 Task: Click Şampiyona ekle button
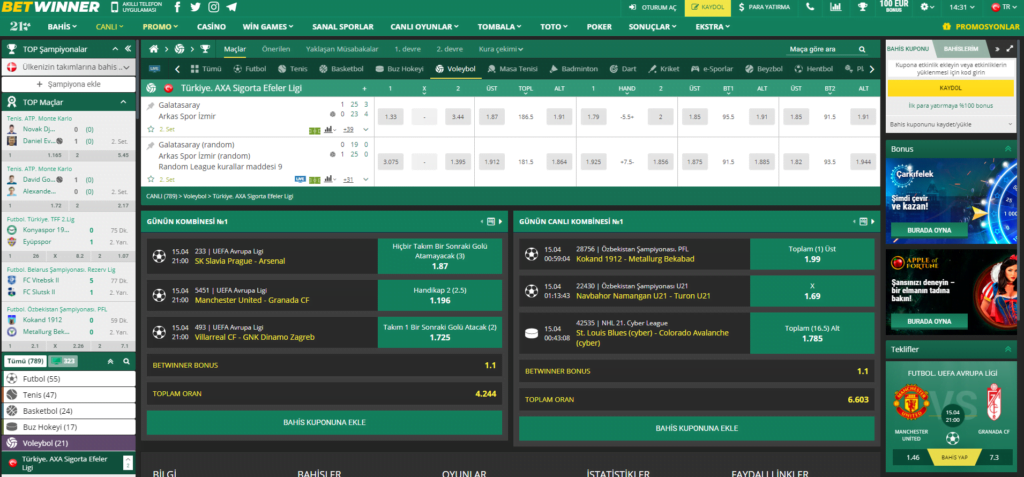(x=69, y=84)
